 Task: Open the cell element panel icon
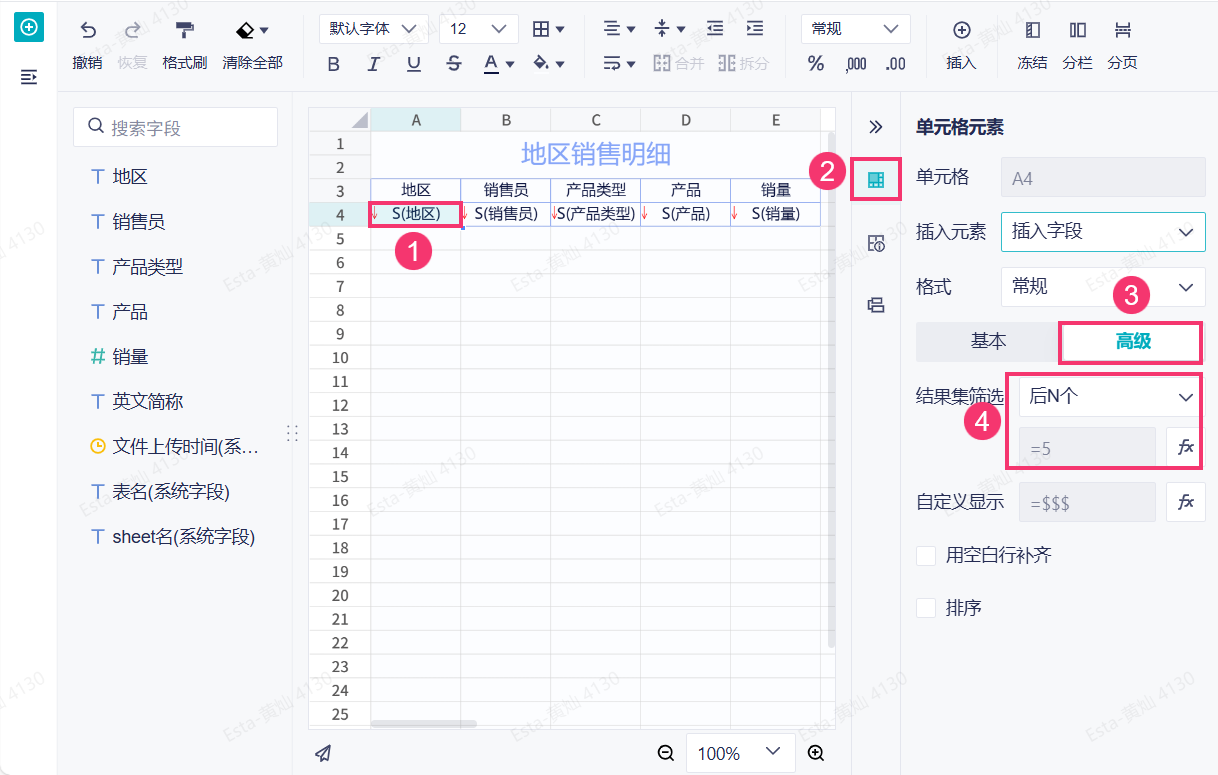(x=876, y=180)
